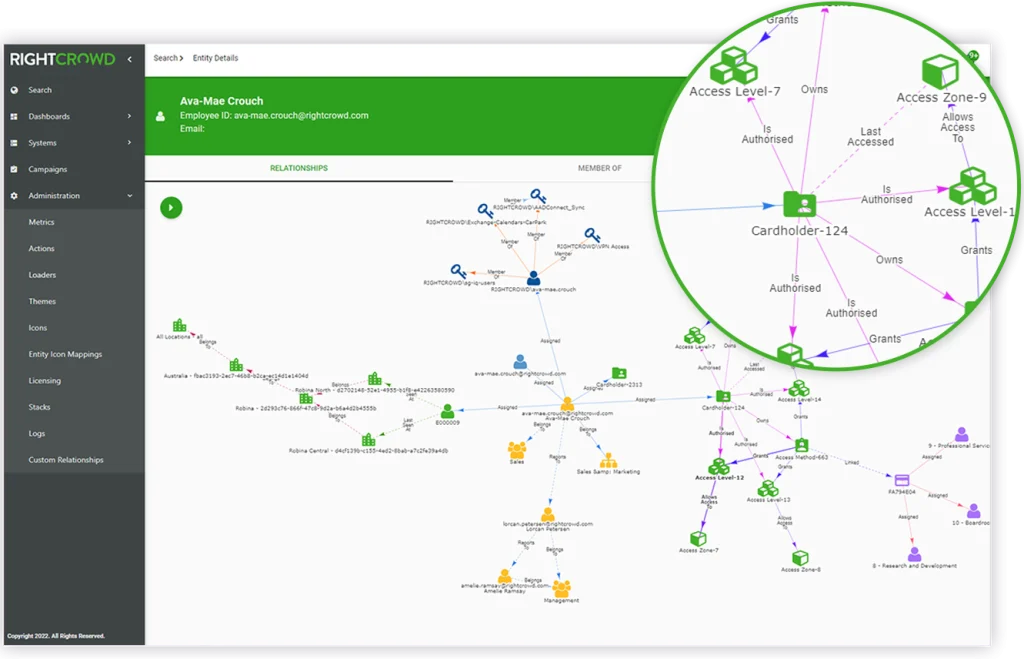Image resolution: width=1024 pixels, height=659 pixels.
Task: Click the Management group icon
Action: click(x=562, y=588)
